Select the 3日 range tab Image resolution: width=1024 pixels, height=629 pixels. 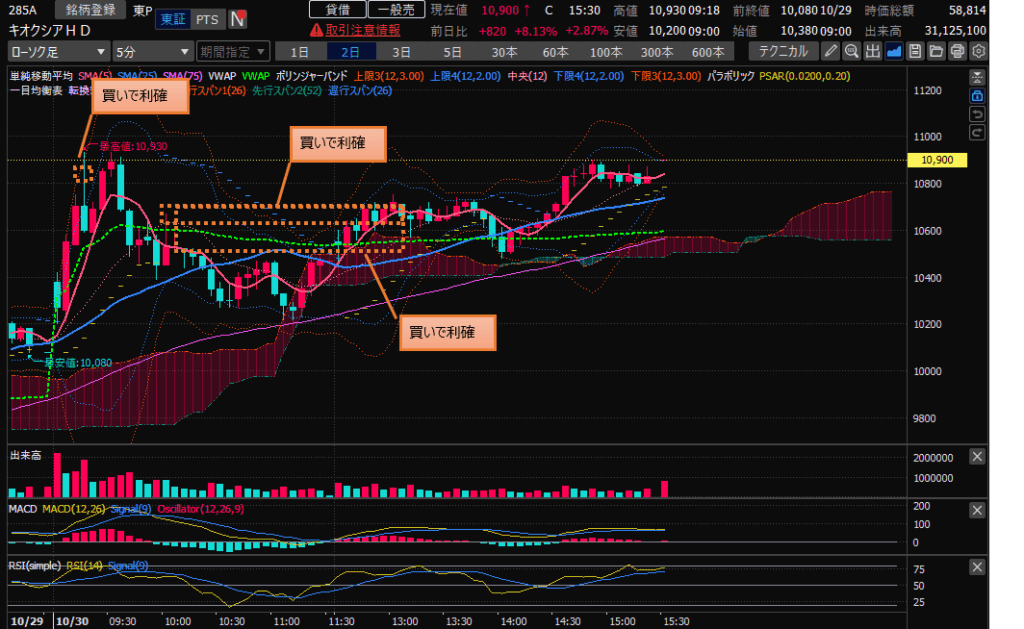point(401,51)
